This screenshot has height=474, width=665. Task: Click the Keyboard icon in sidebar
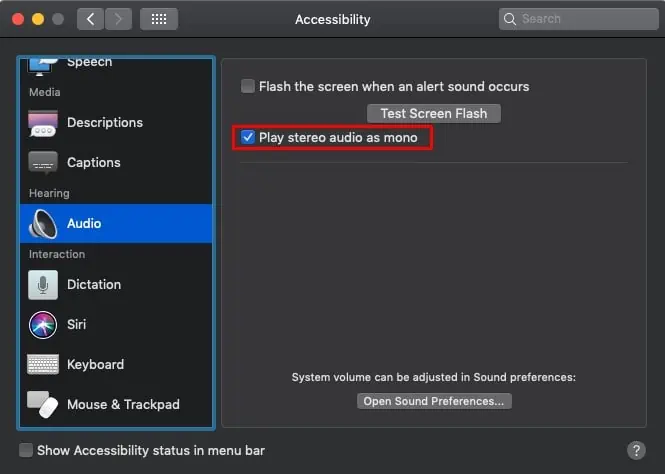click(x=43, y=364)
